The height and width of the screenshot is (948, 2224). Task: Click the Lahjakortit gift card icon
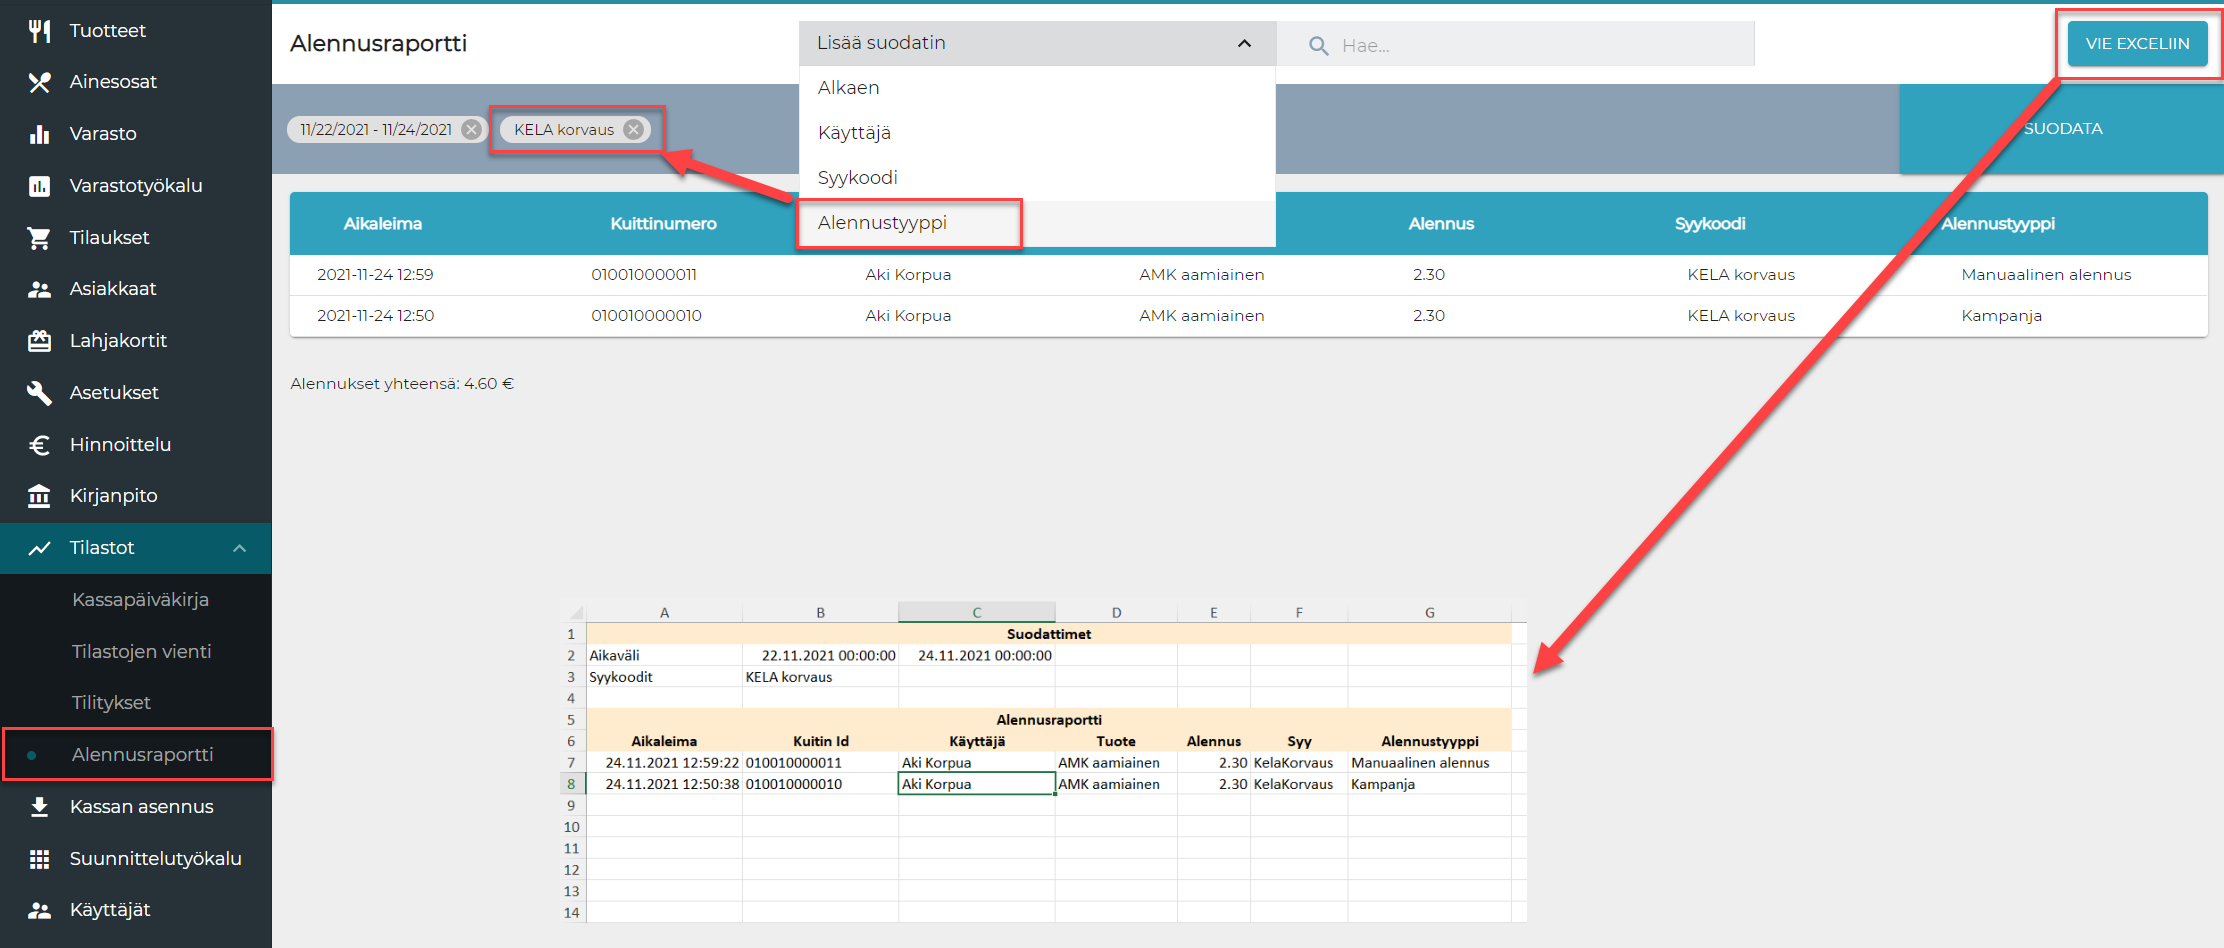tap(39, 341)
